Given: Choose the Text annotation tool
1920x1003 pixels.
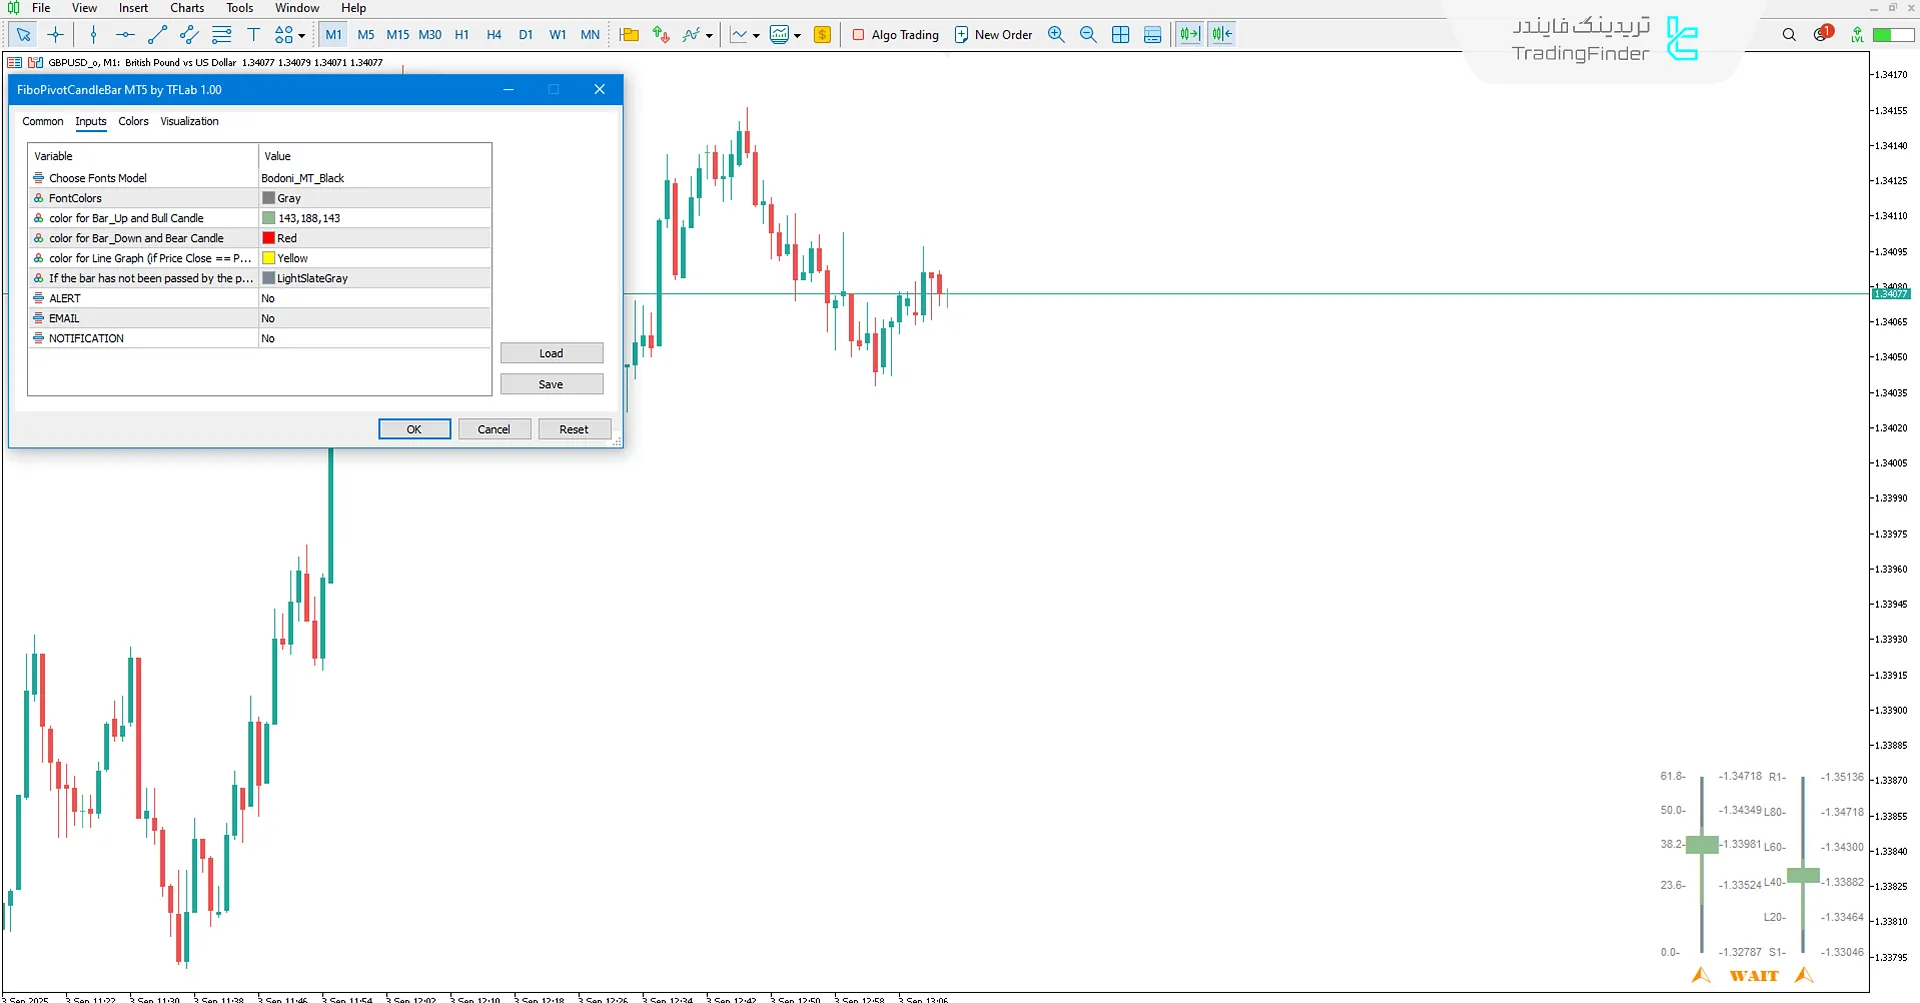Looking at the screenshot, I should click(x=255, y=34).
